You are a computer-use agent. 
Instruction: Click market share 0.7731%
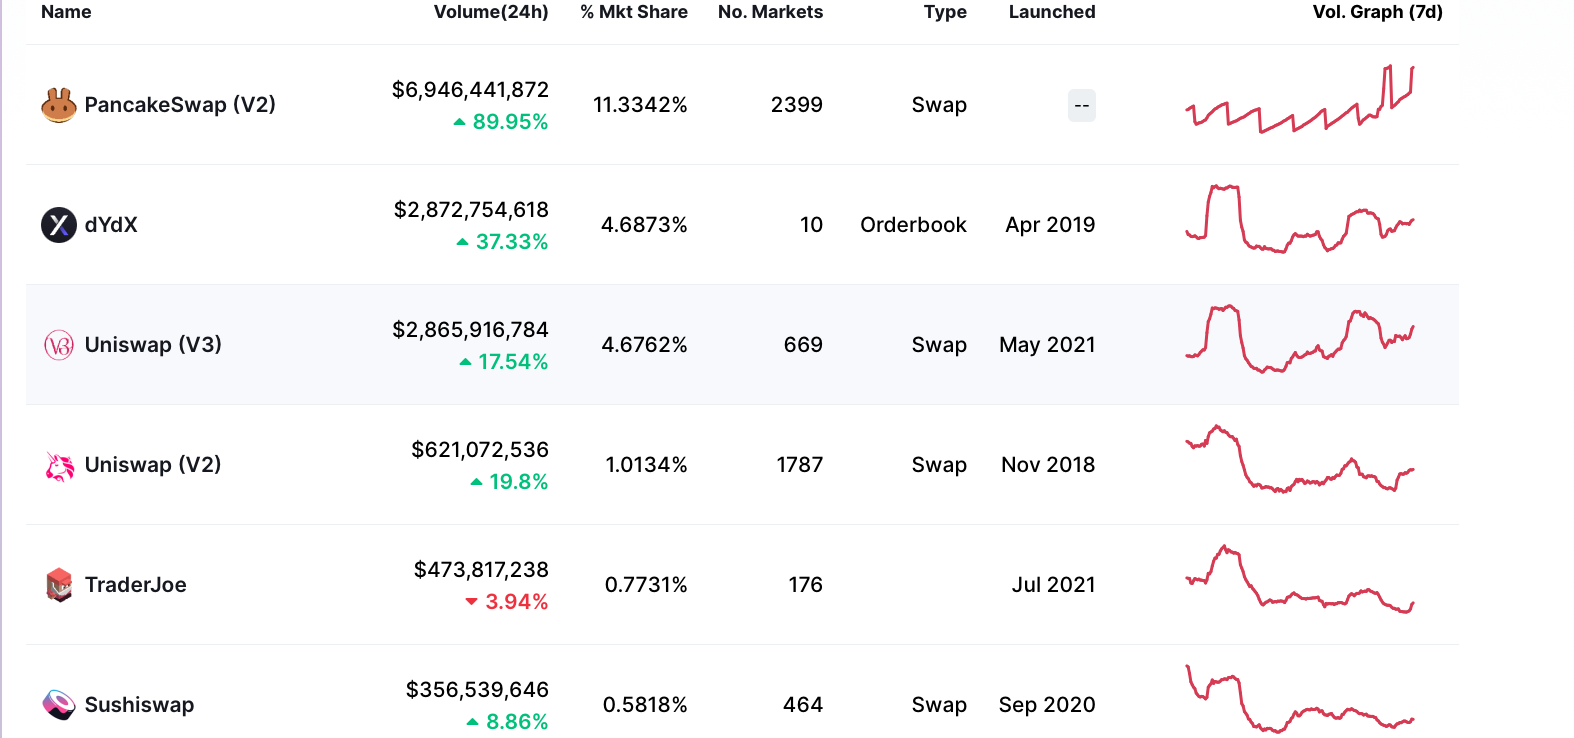point(646,585)
